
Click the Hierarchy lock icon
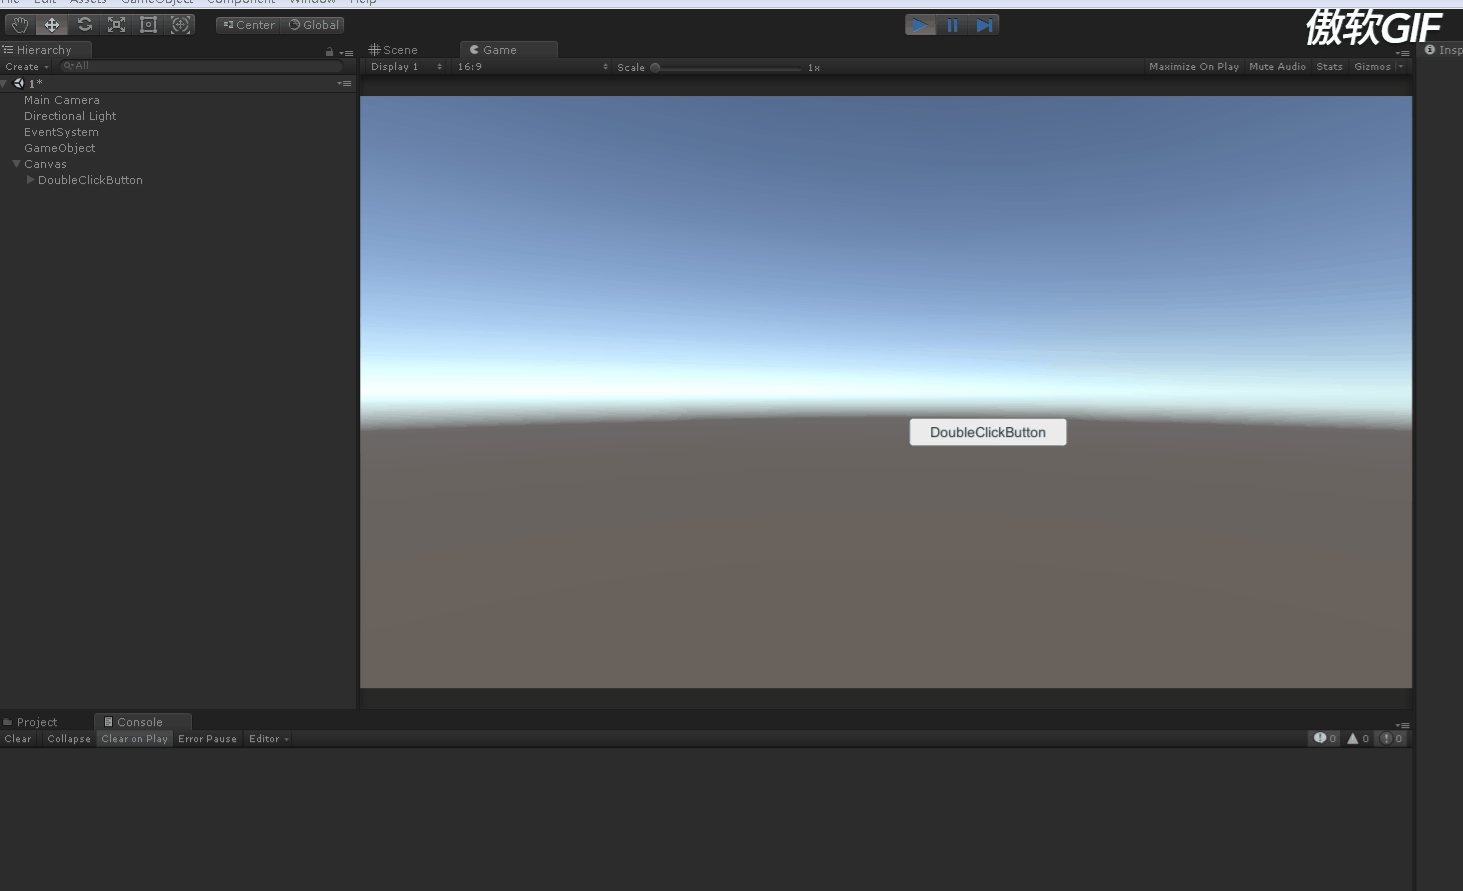(x=331, y=49)
